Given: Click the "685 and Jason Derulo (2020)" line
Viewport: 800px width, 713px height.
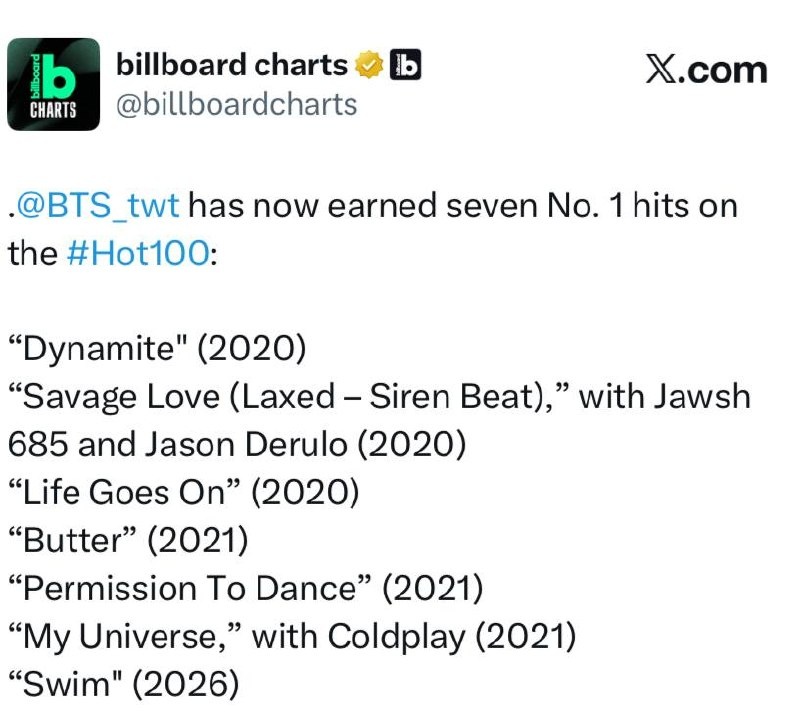Looking at the screenshot, I should pos(237,445).
